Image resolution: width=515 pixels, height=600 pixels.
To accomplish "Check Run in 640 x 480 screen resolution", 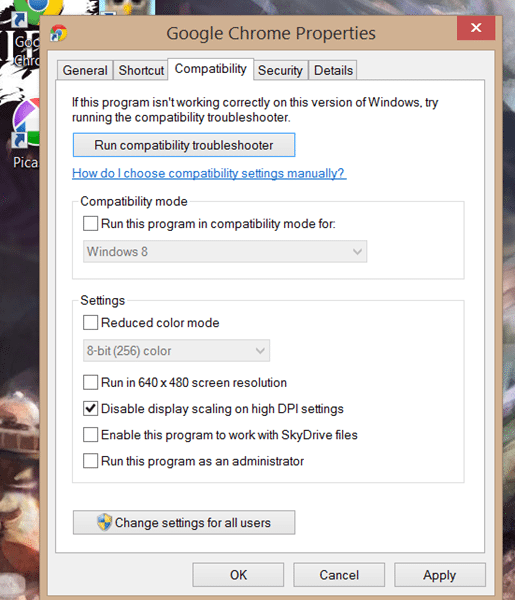I will 90,382.
